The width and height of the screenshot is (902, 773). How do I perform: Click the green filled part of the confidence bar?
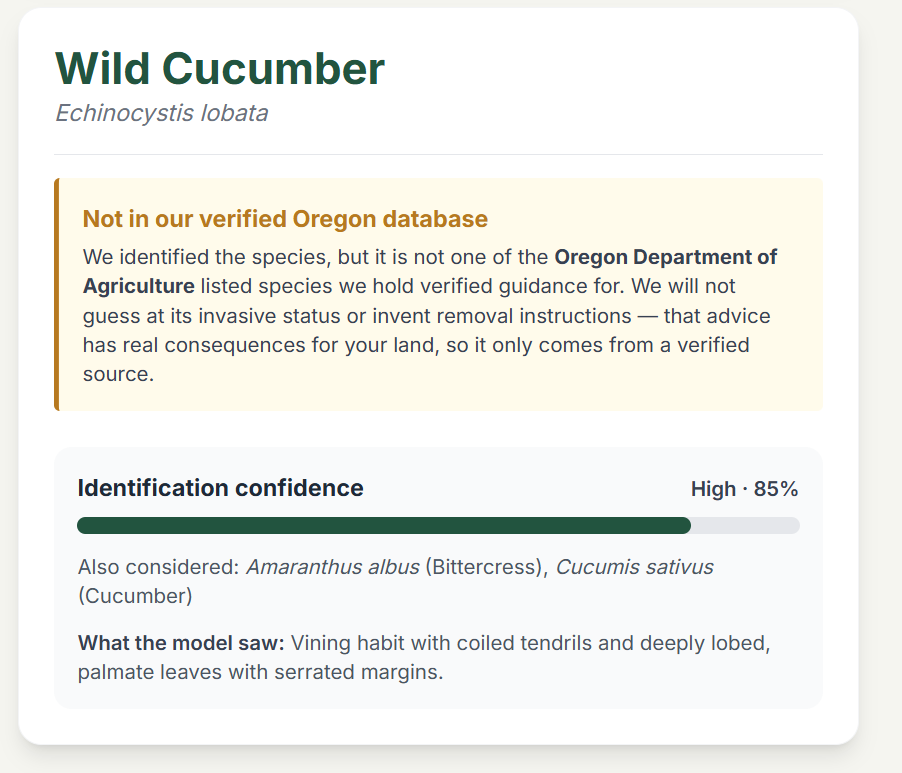(x=384, y=525)
